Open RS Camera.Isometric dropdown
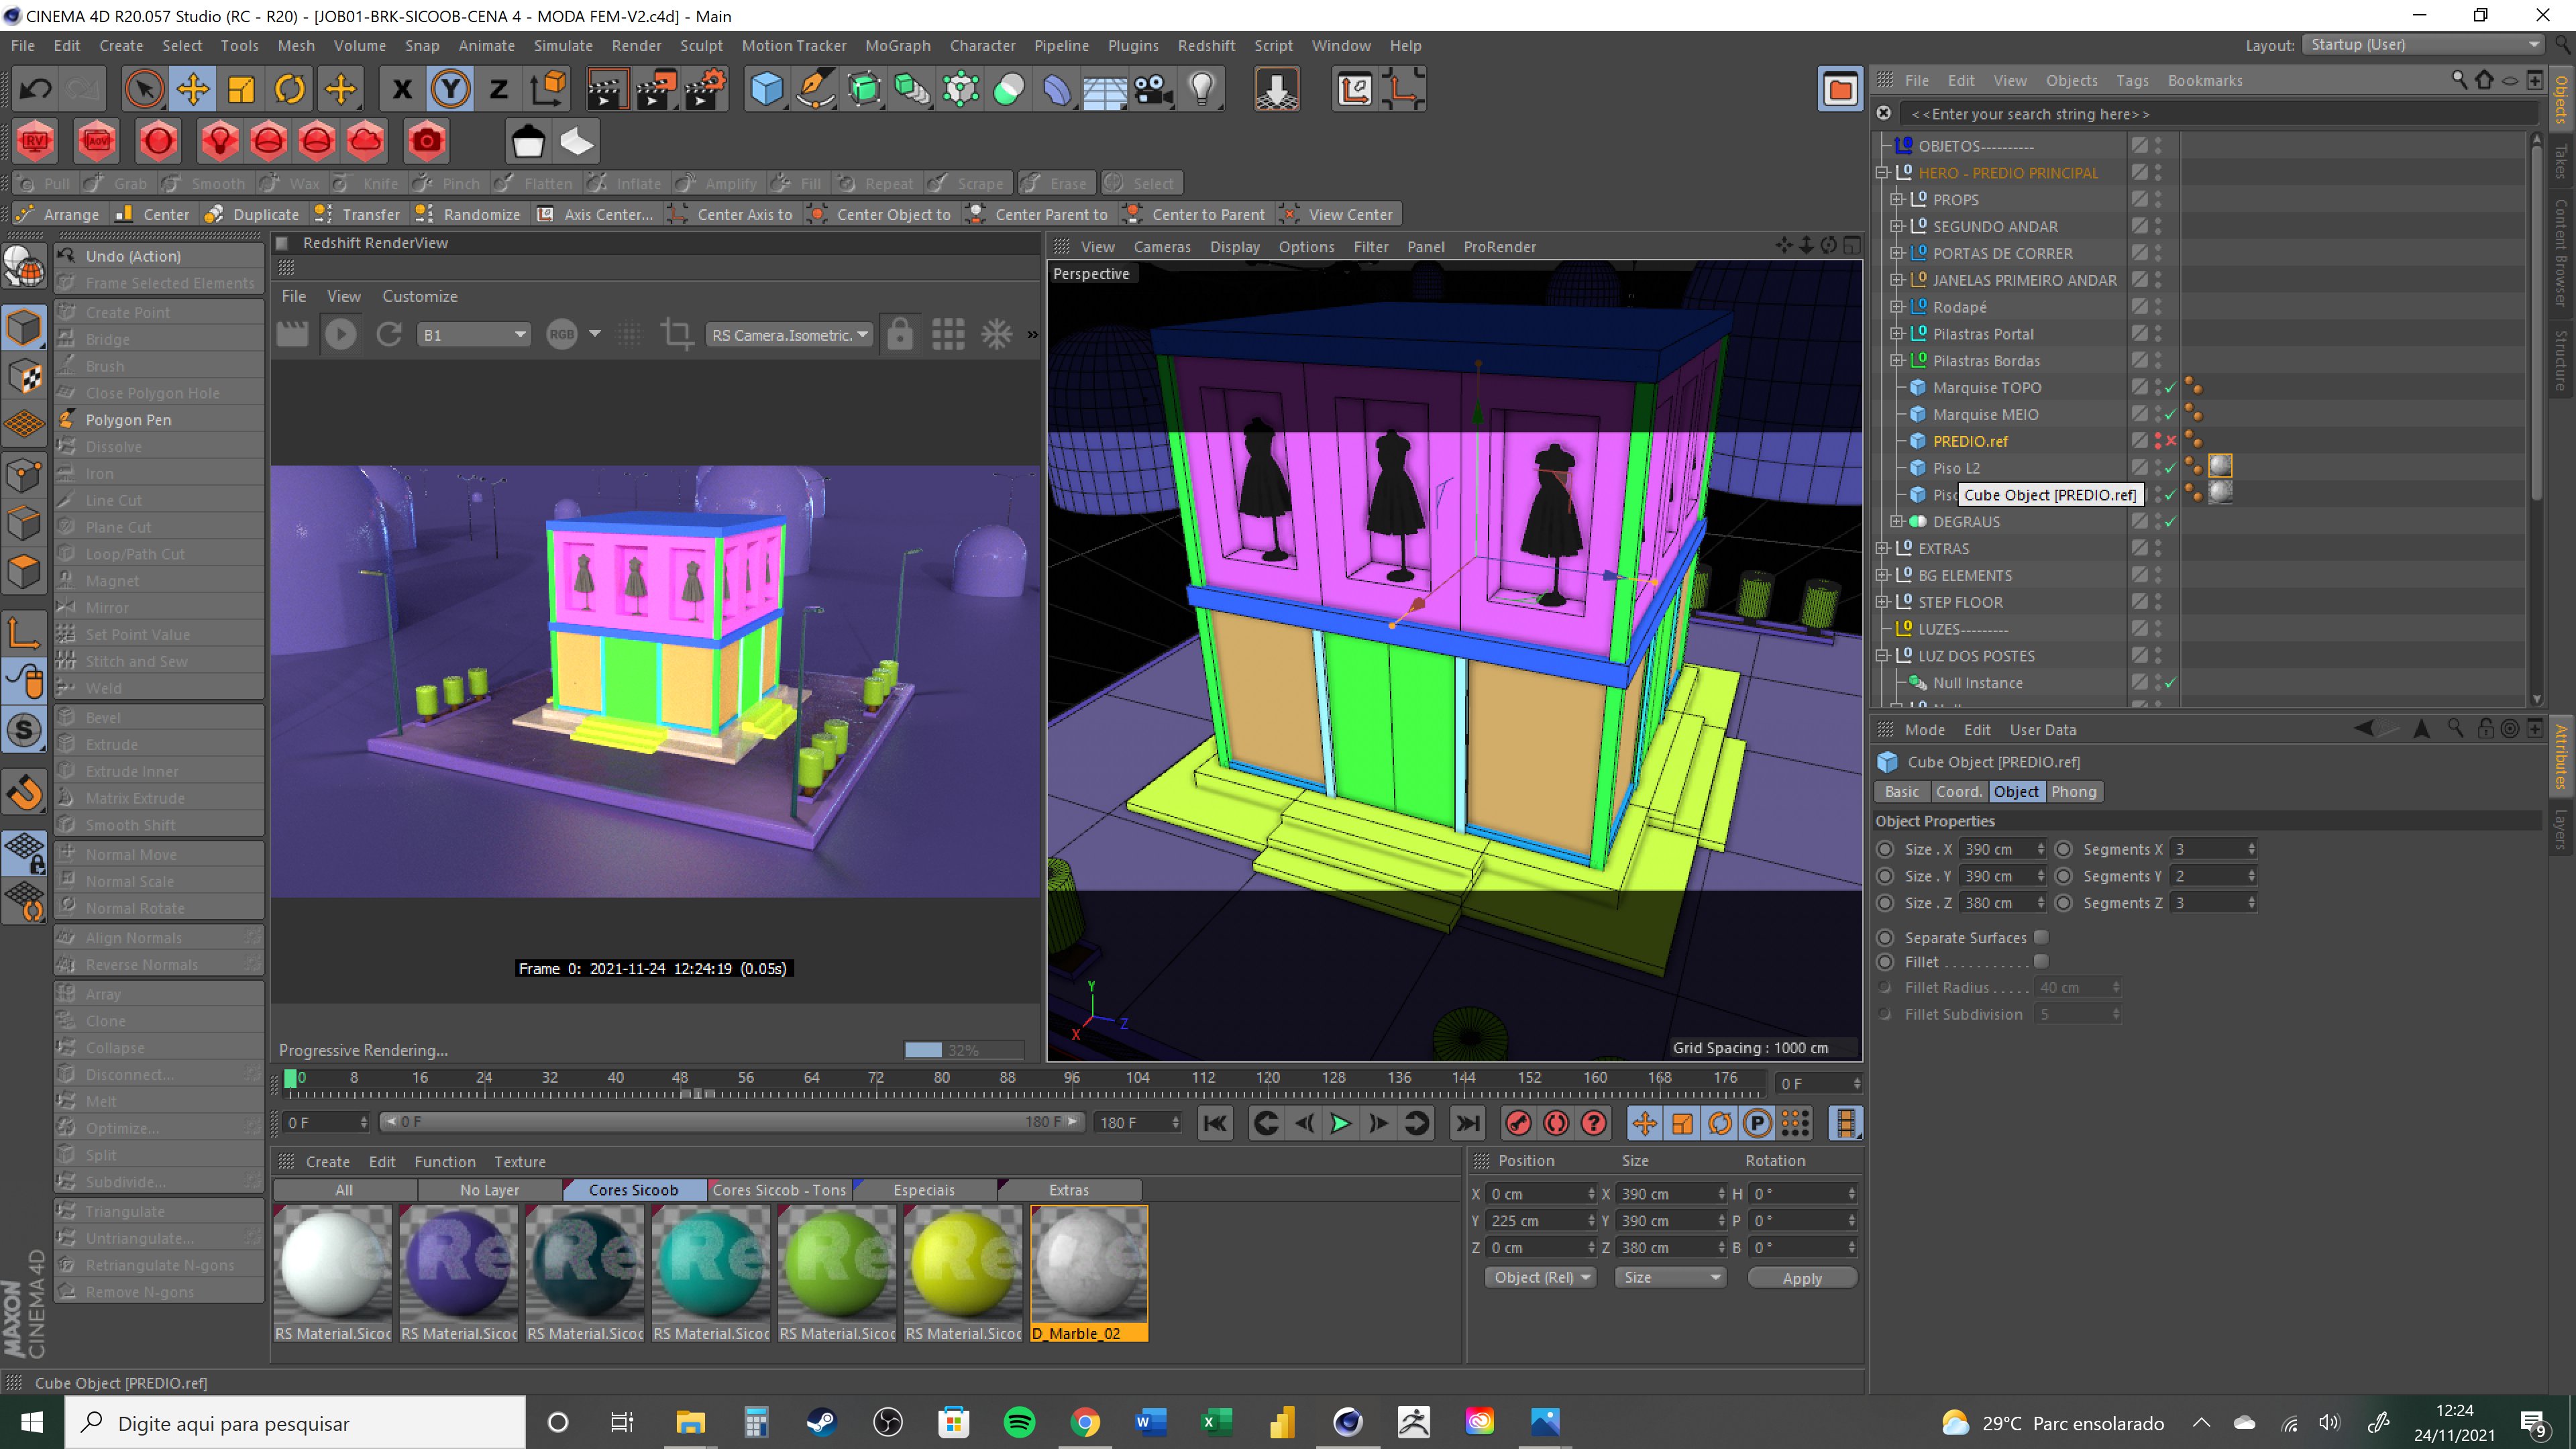 point(789,335)
